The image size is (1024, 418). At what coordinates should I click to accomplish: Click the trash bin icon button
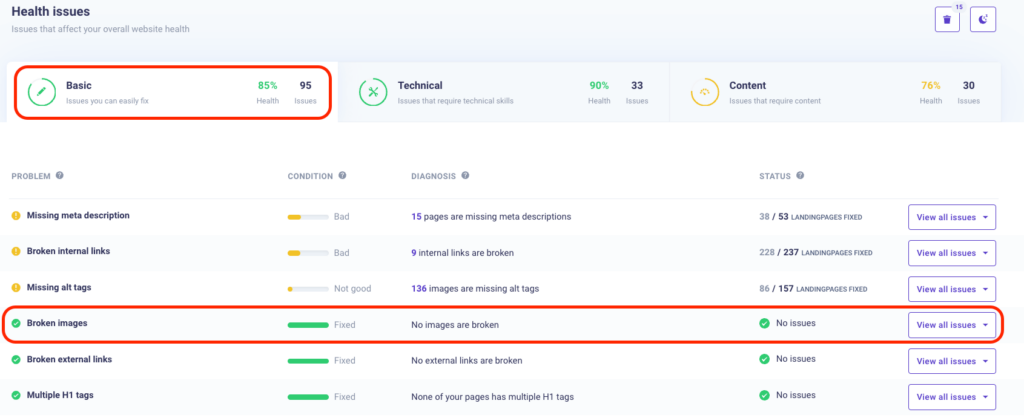(947, 19)
